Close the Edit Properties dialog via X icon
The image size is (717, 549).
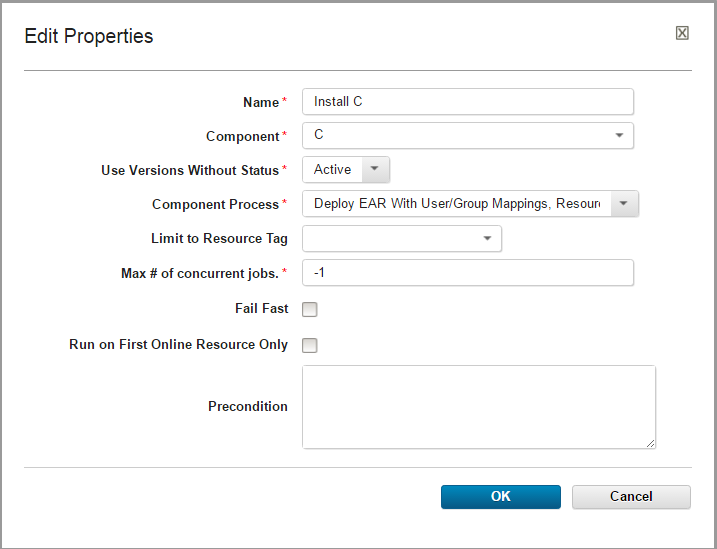(682, 33)
